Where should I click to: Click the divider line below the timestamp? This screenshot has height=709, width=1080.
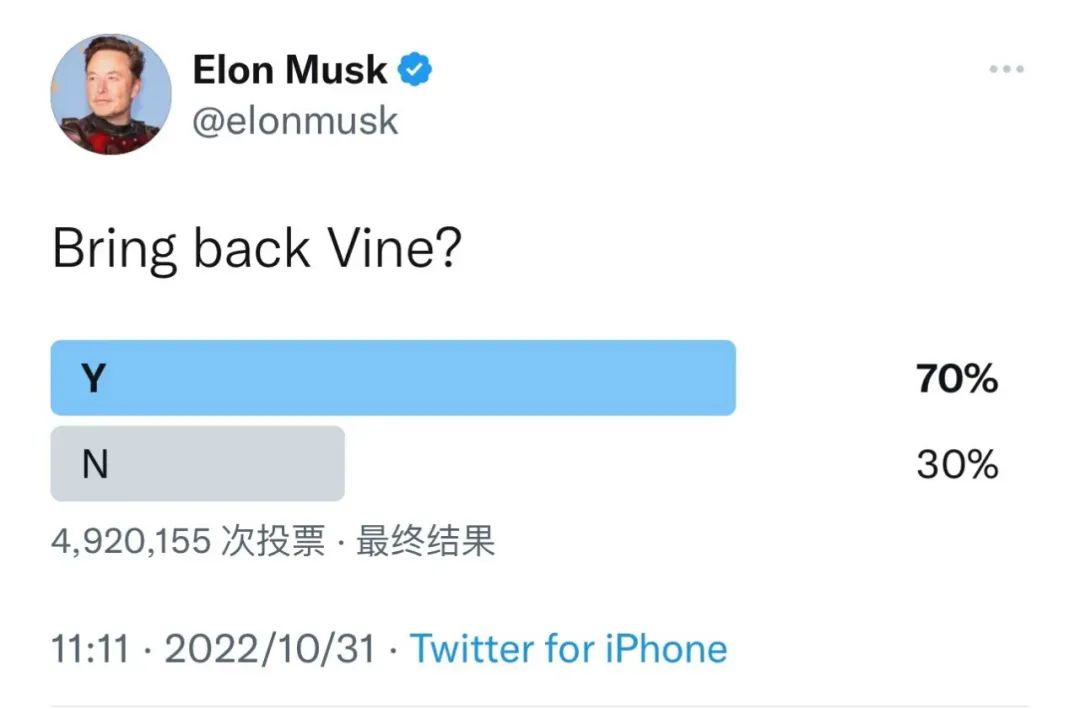pyautogui.click(x=540, y=706)
